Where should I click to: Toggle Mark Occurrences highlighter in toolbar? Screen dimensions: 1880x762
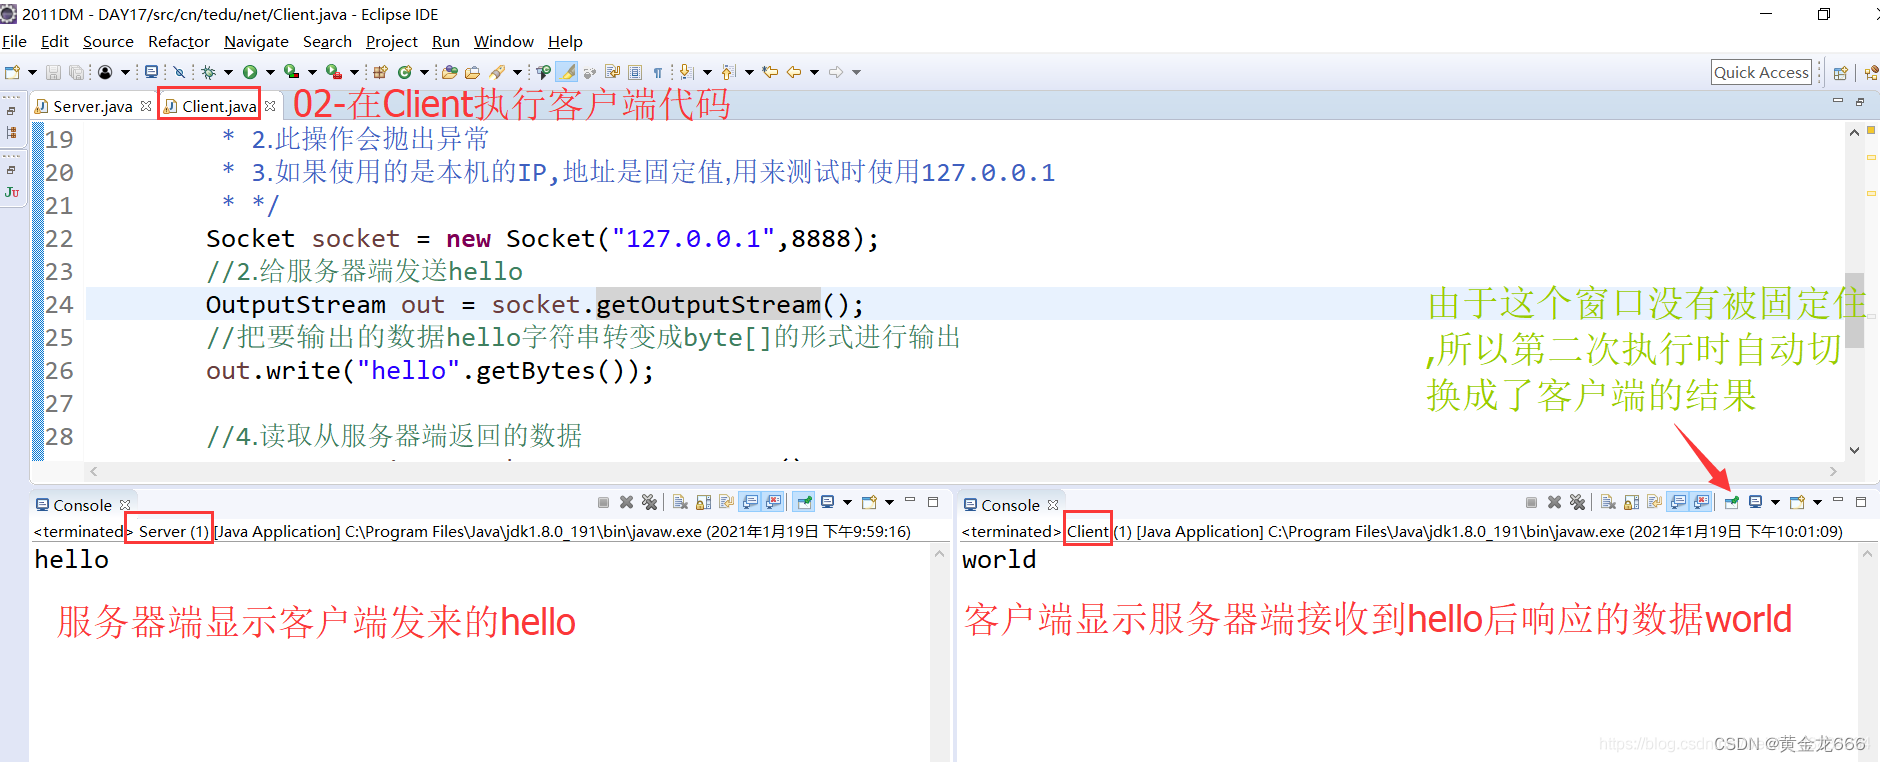567,72
